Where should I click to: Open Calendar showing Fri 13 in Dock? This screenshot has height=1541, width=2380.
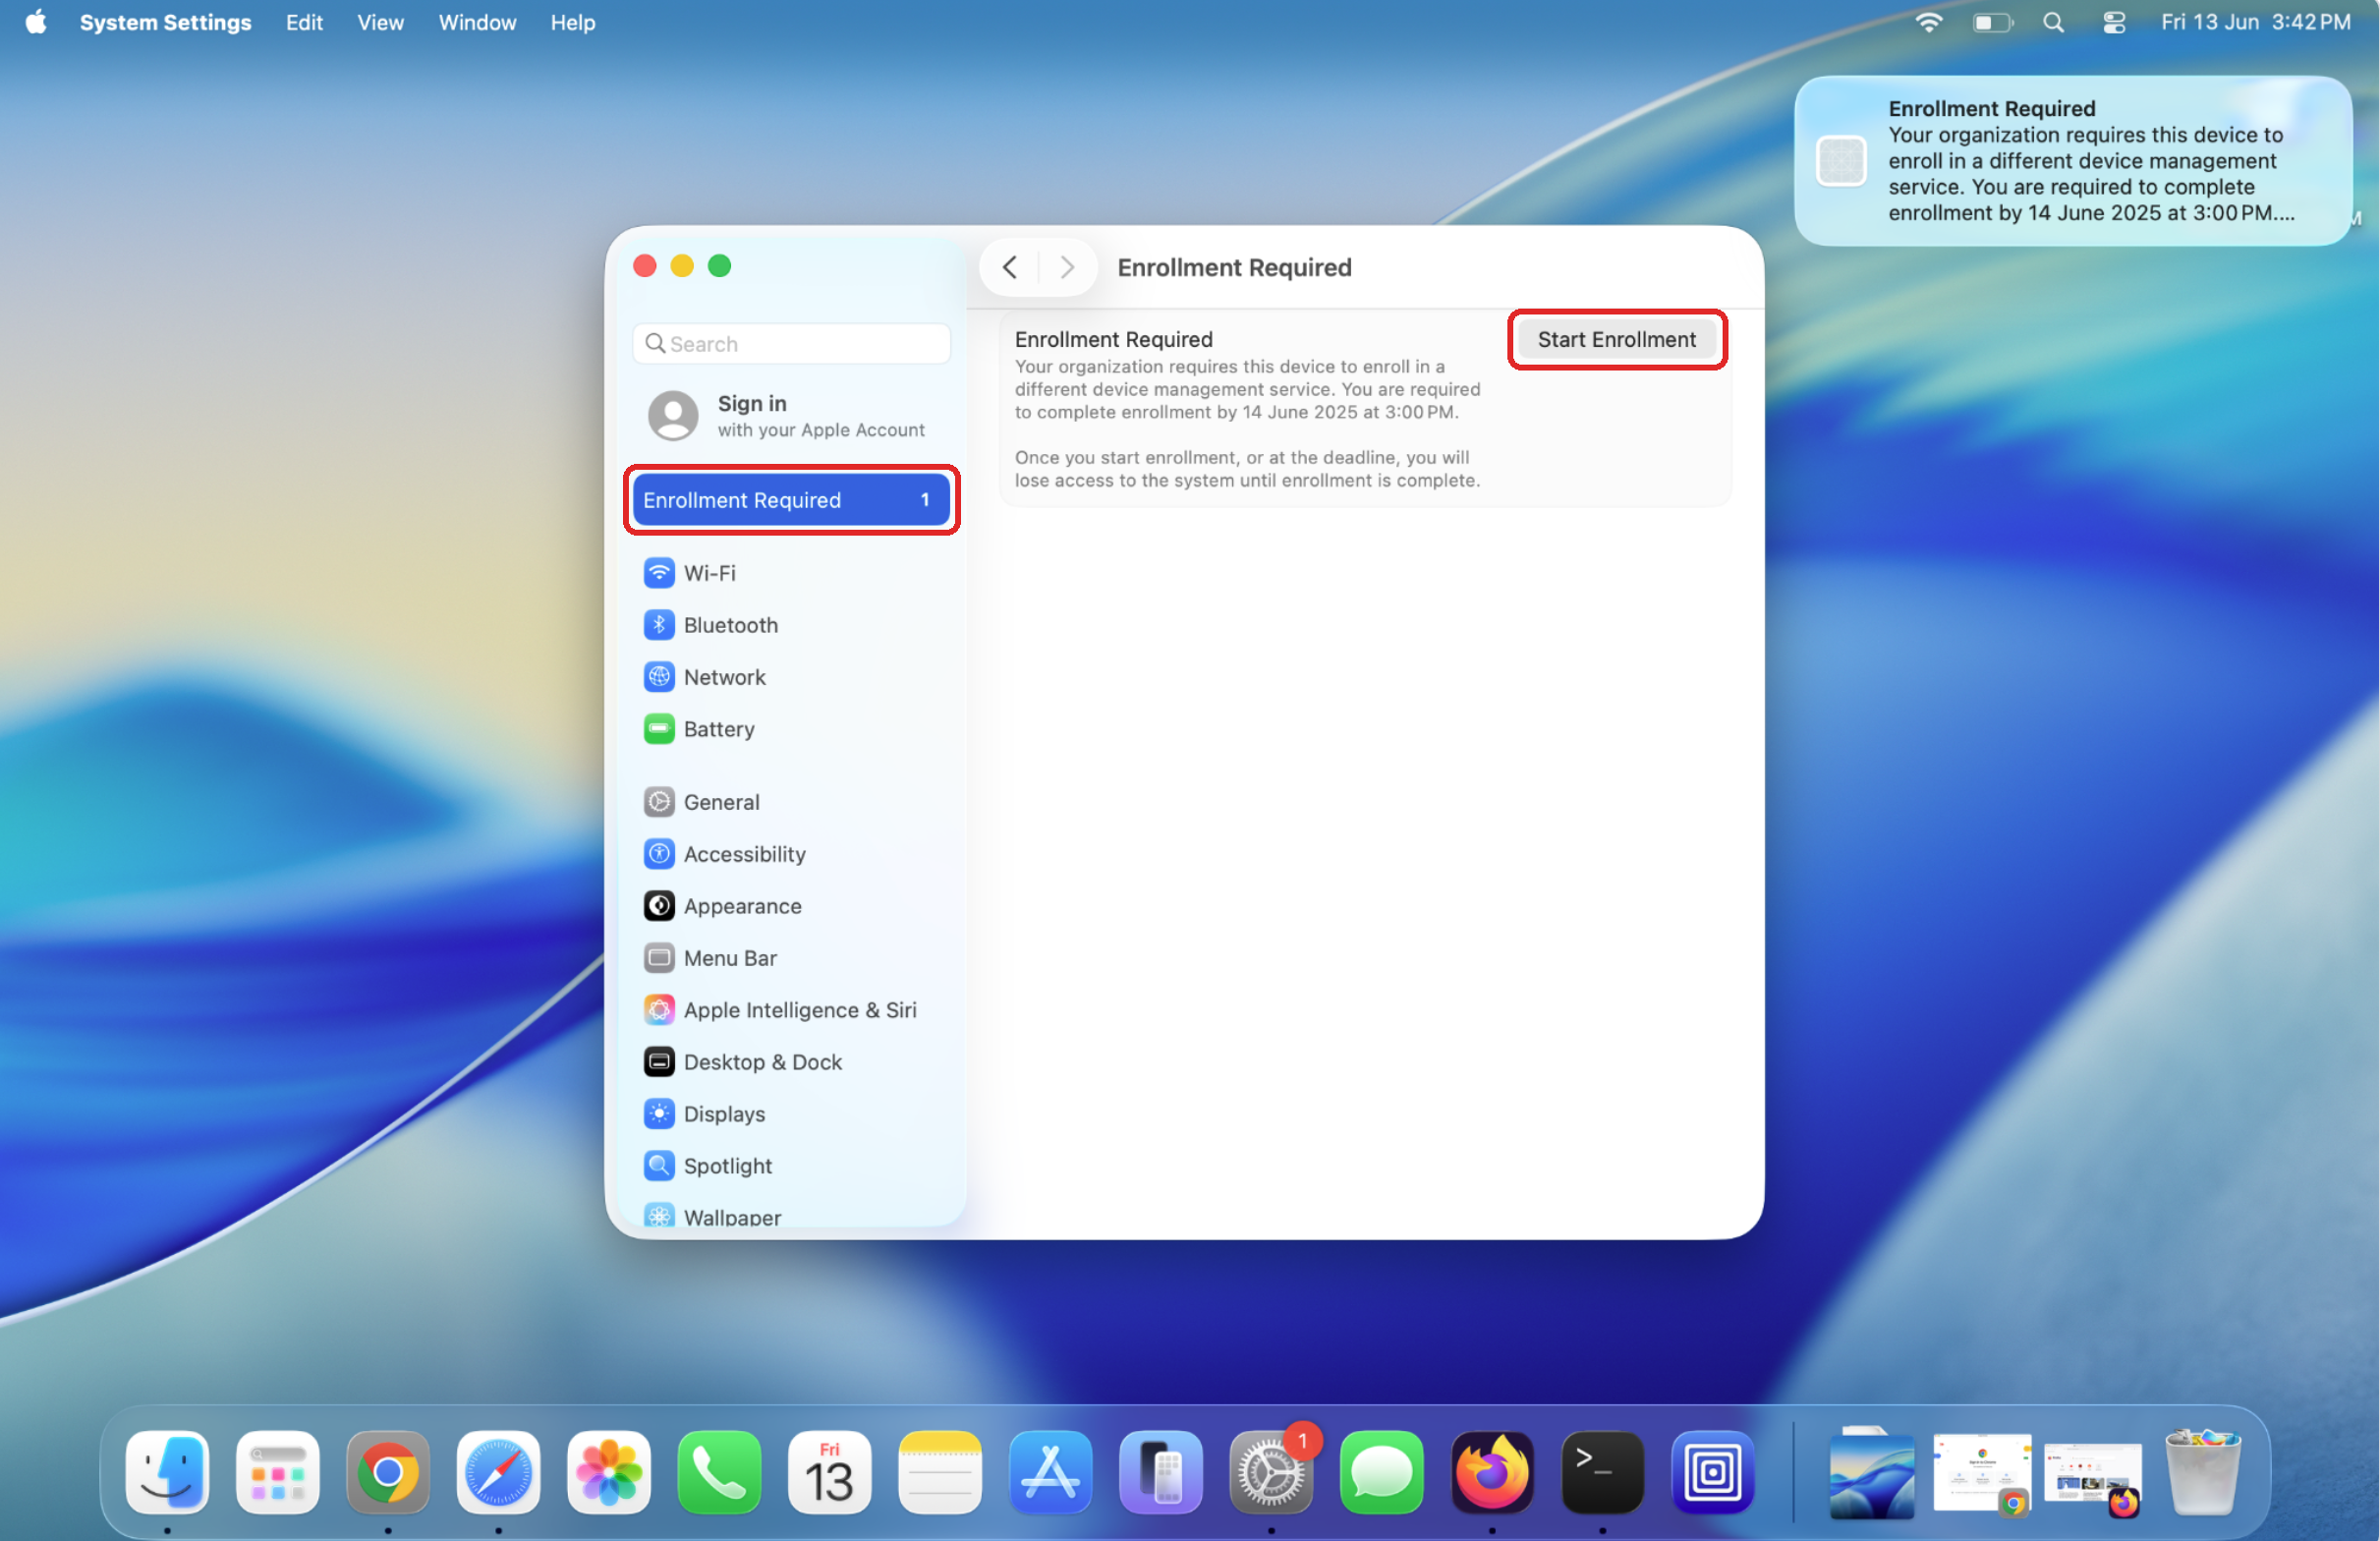click(x=829, y=1472)
